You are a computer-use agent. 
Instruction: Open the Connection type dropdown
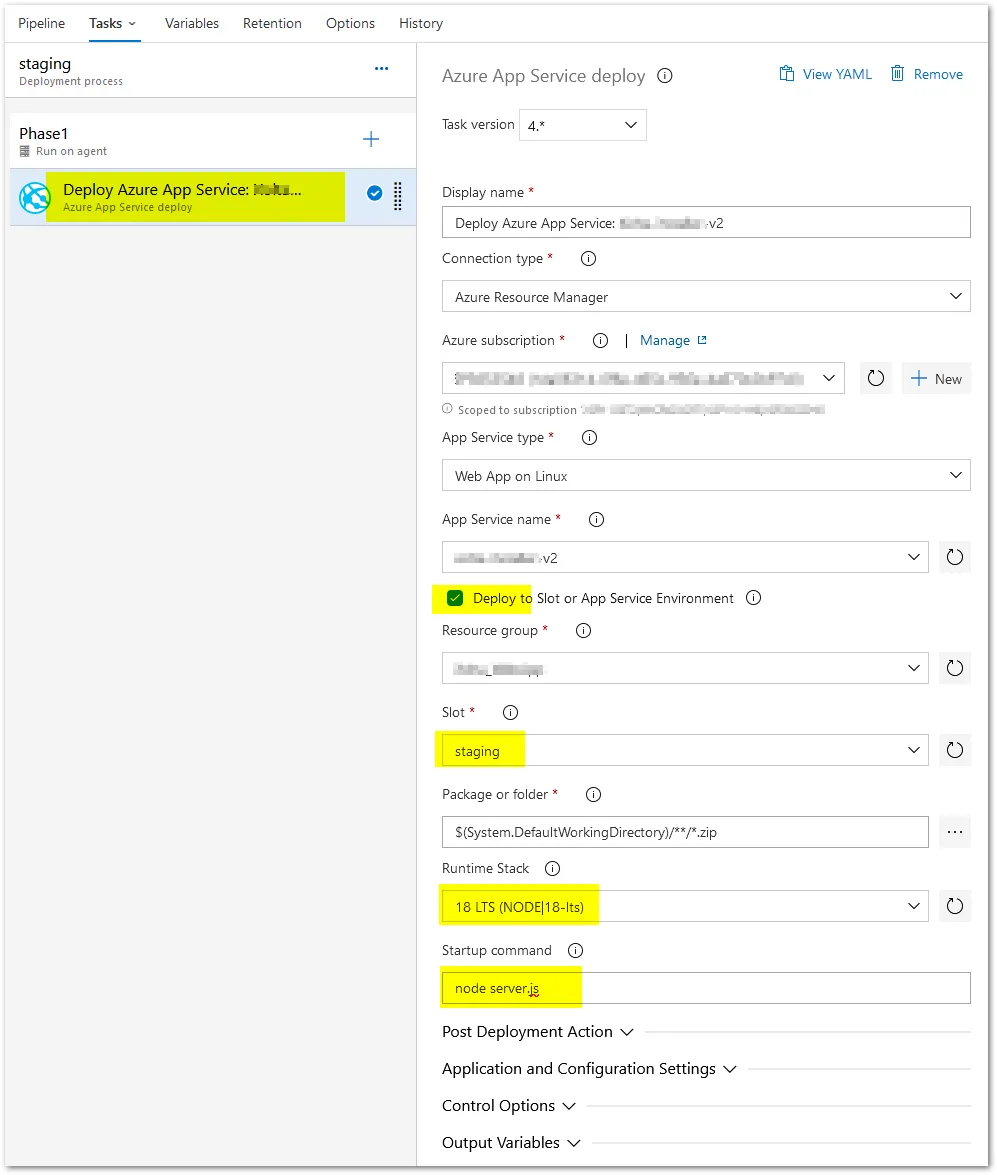pyautogui.click(x=706, y=297)
